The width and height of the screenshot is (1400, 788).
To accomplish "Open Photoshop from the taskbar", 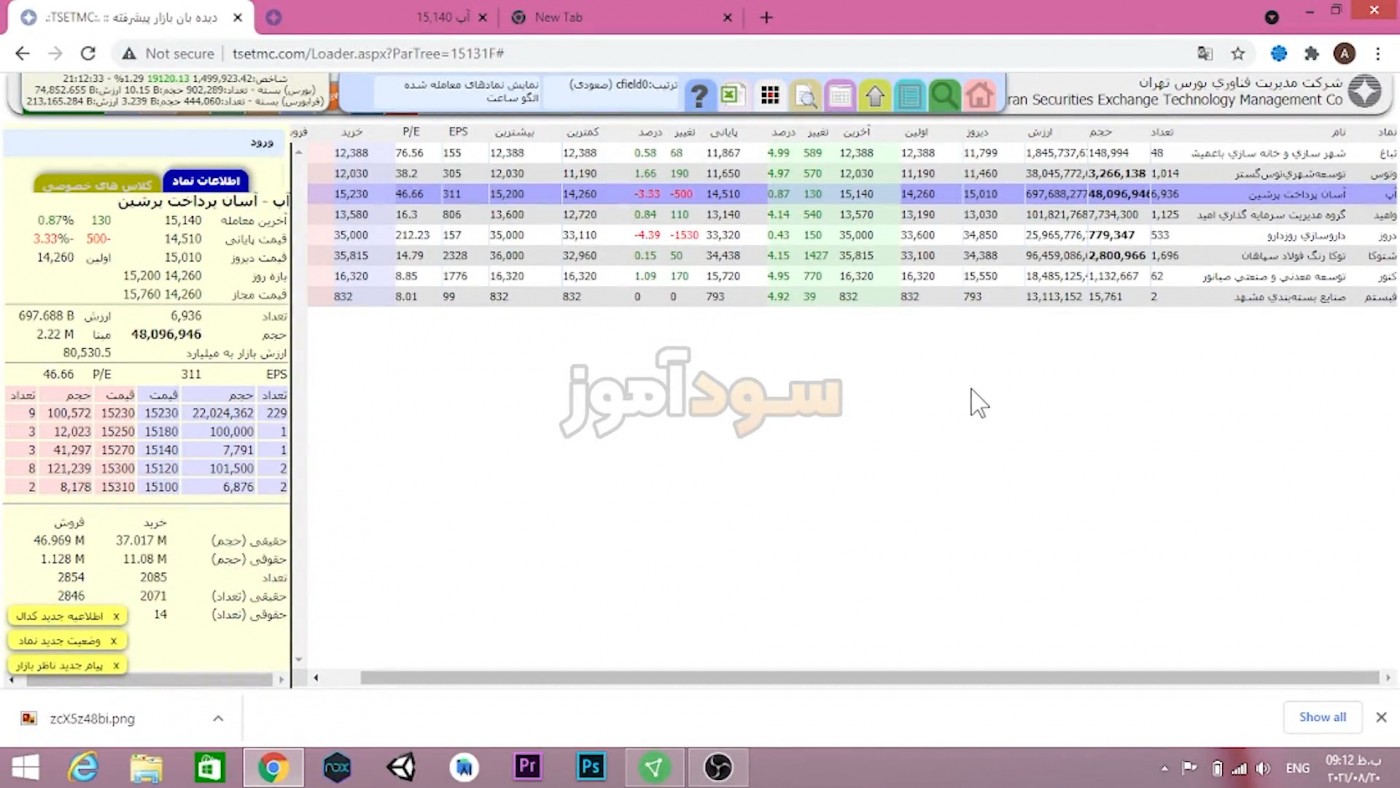I will point(591,767).
